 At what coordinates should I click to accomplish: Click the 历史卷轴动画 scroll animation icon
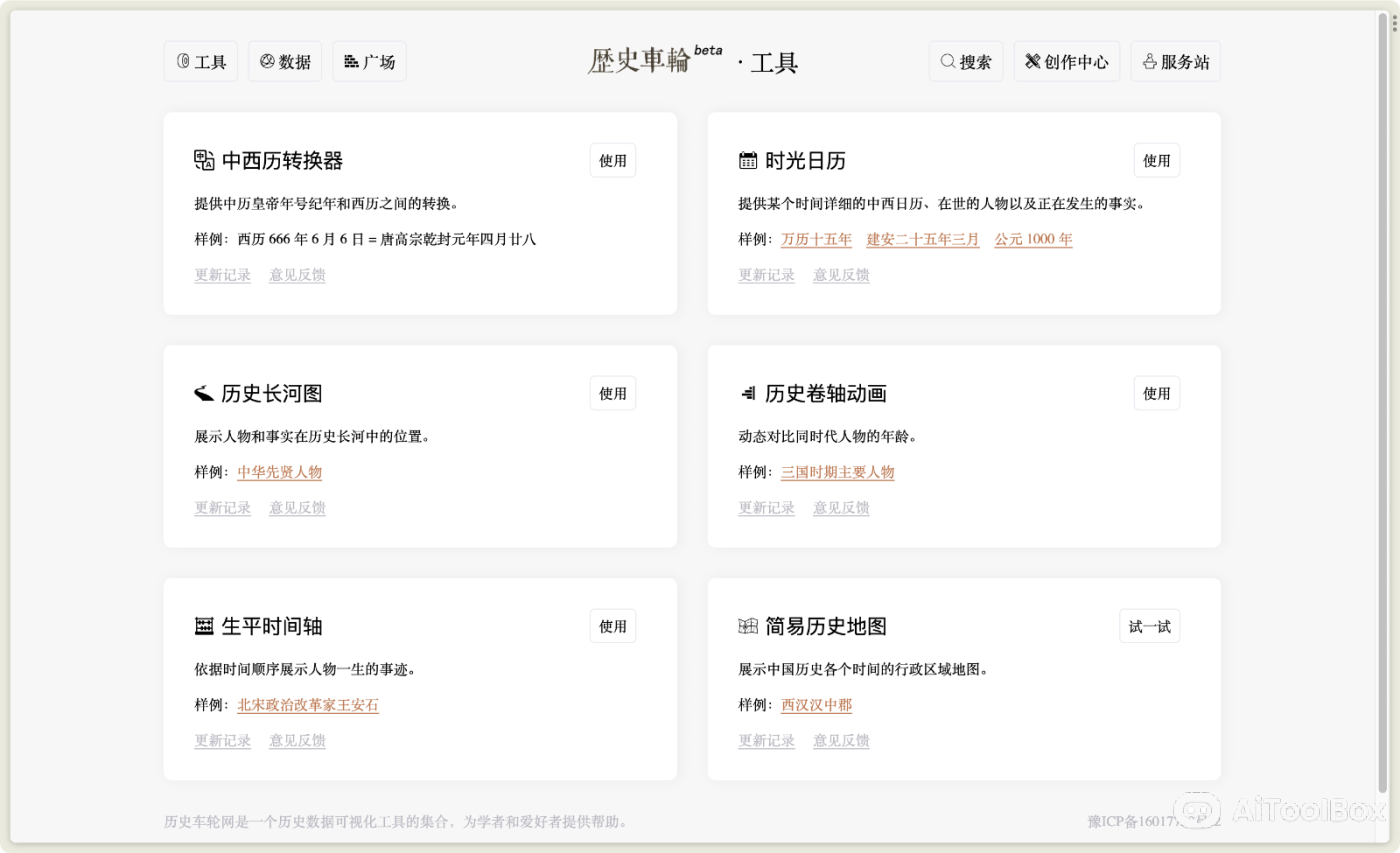click(747, 392)
